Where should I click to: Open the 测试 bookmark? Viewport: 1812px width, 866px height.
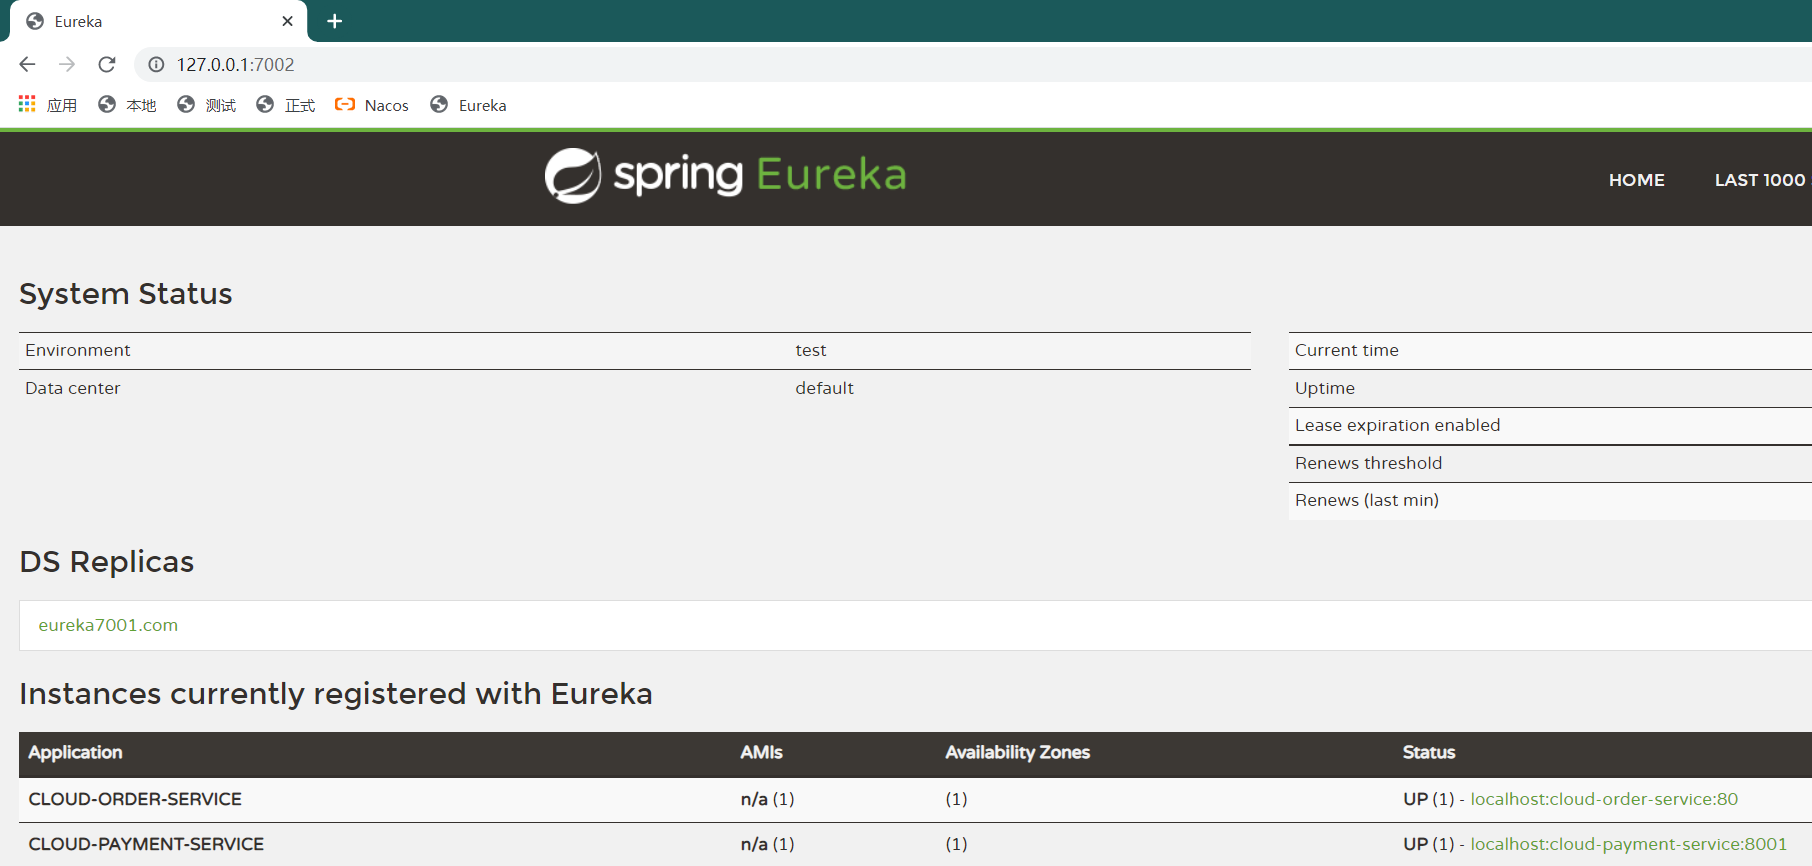[x=206, y=105]
